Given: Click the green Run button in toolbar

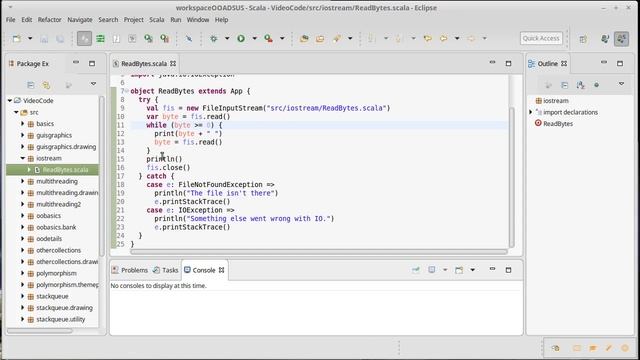Looking at the screenshot, I should point(241,38).
